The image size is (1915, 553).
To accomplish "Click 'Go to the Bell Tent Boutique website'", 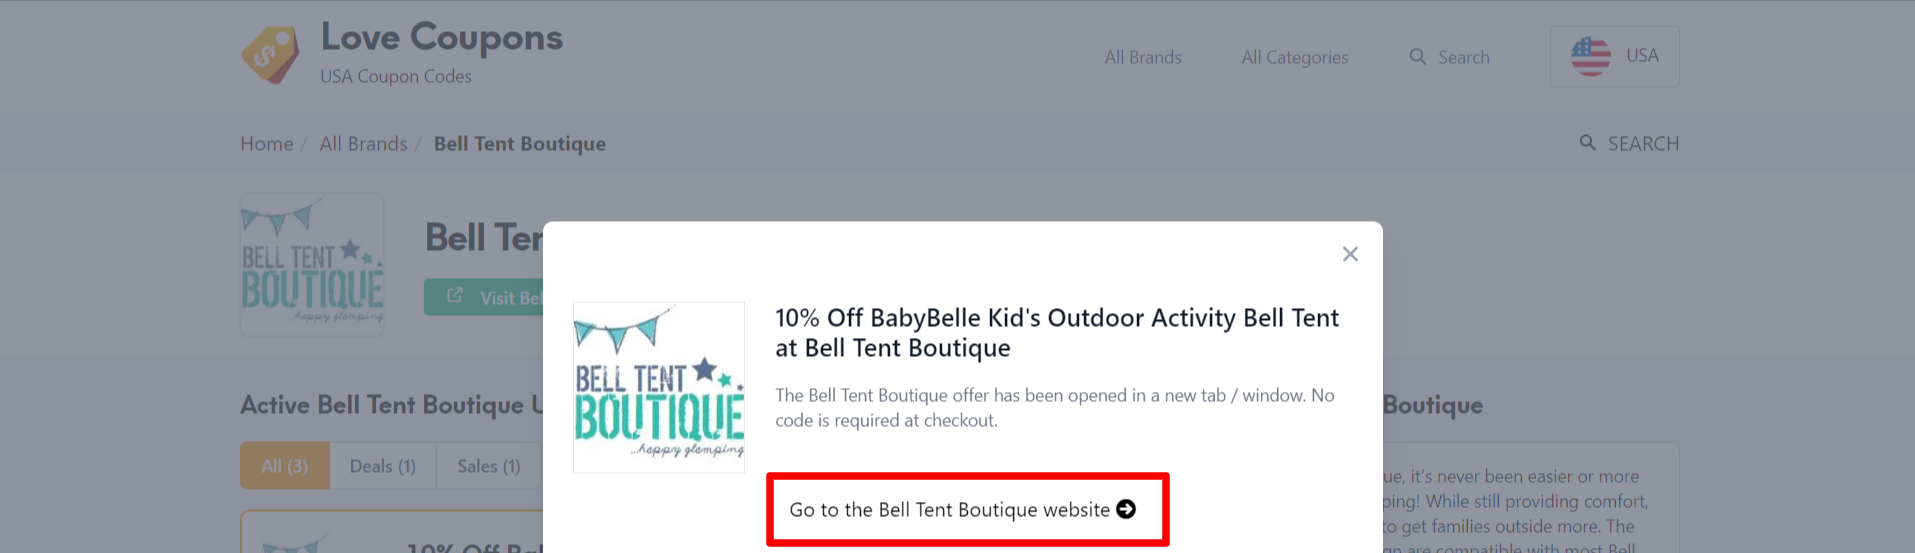I will (x=949, y=510).
